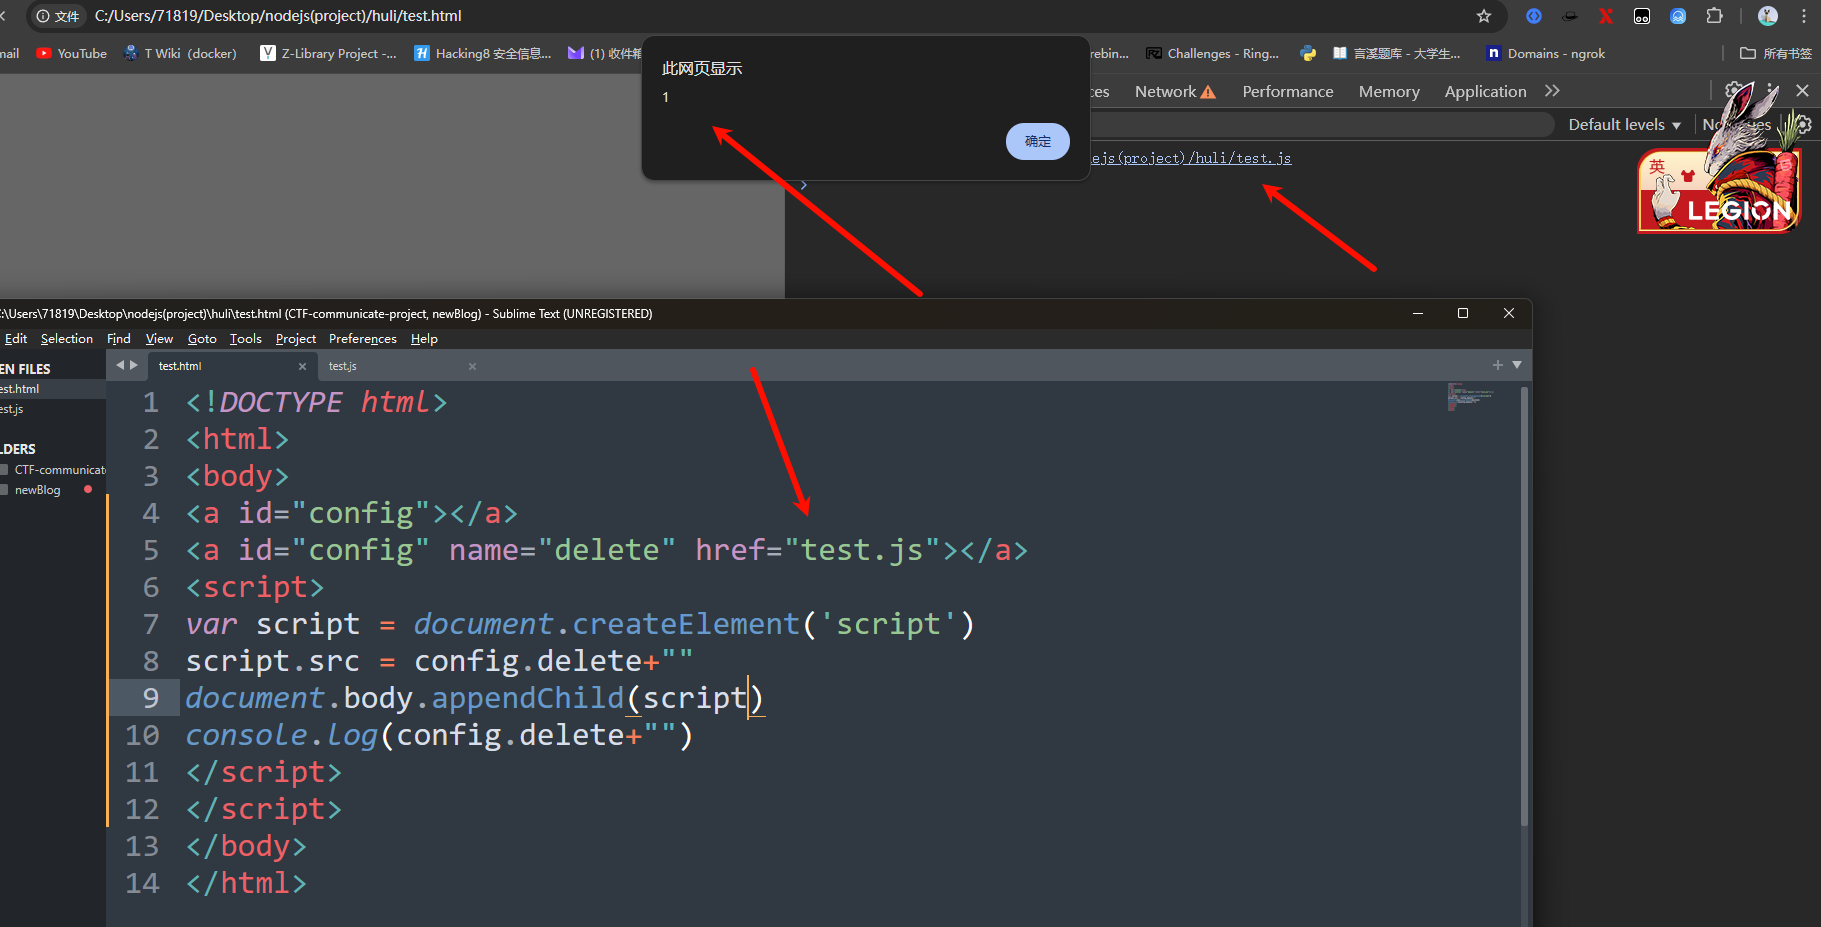Viewport: 1821px width, 927px height.
Task: Go to previous tab with left arrow
Action: pyautogui.click(x=120, y=365)
